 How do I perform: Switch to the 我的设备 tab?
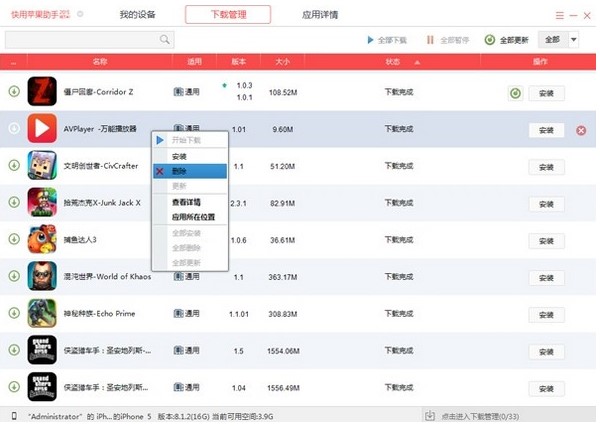[138, 15]
